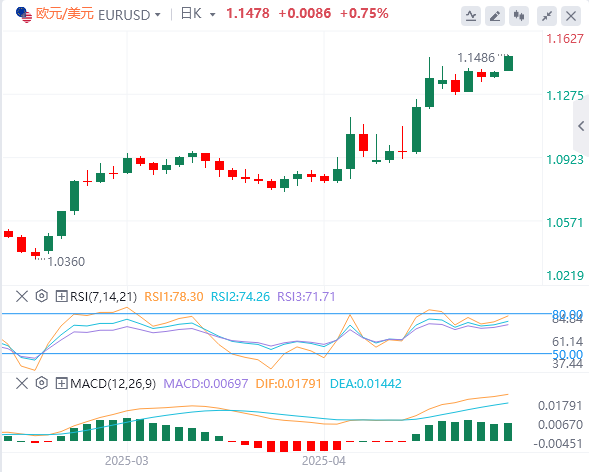Expand the side panel arrow tab

581,126
